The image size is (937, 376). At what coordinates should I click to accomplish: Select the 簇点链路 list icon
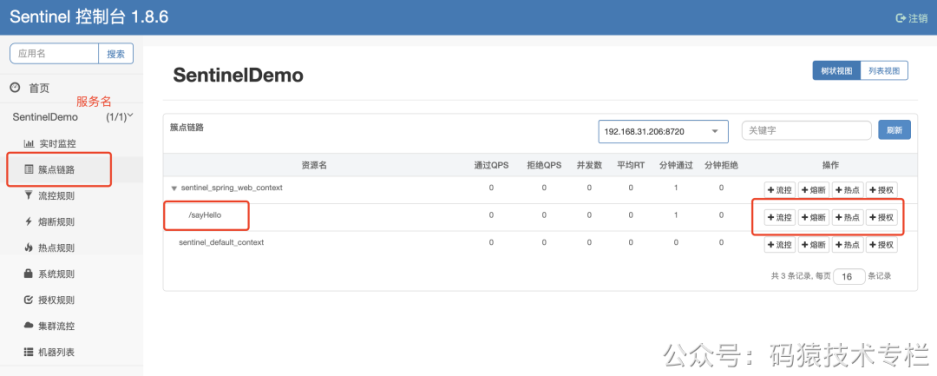[28, 170]
